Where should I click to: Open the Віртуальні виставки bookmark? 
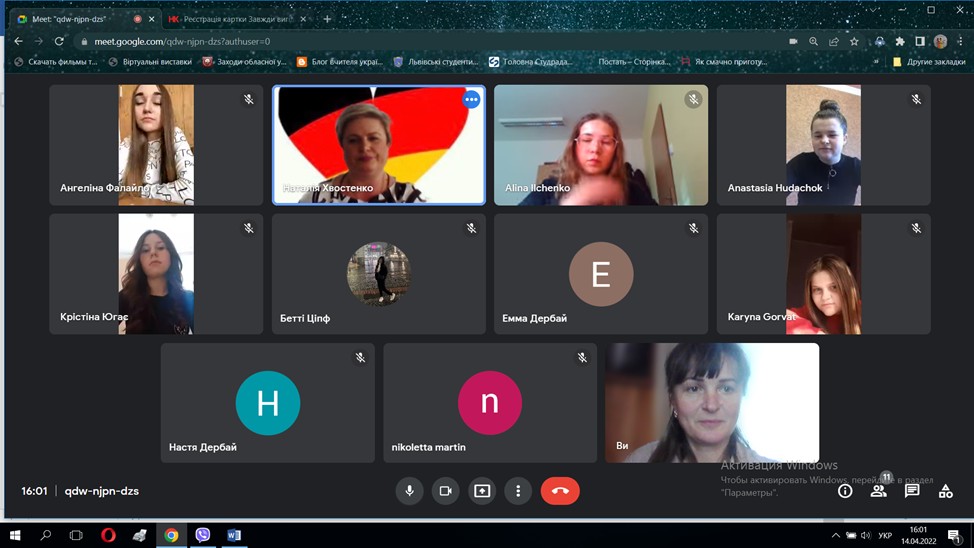click(x=149, y=62)
